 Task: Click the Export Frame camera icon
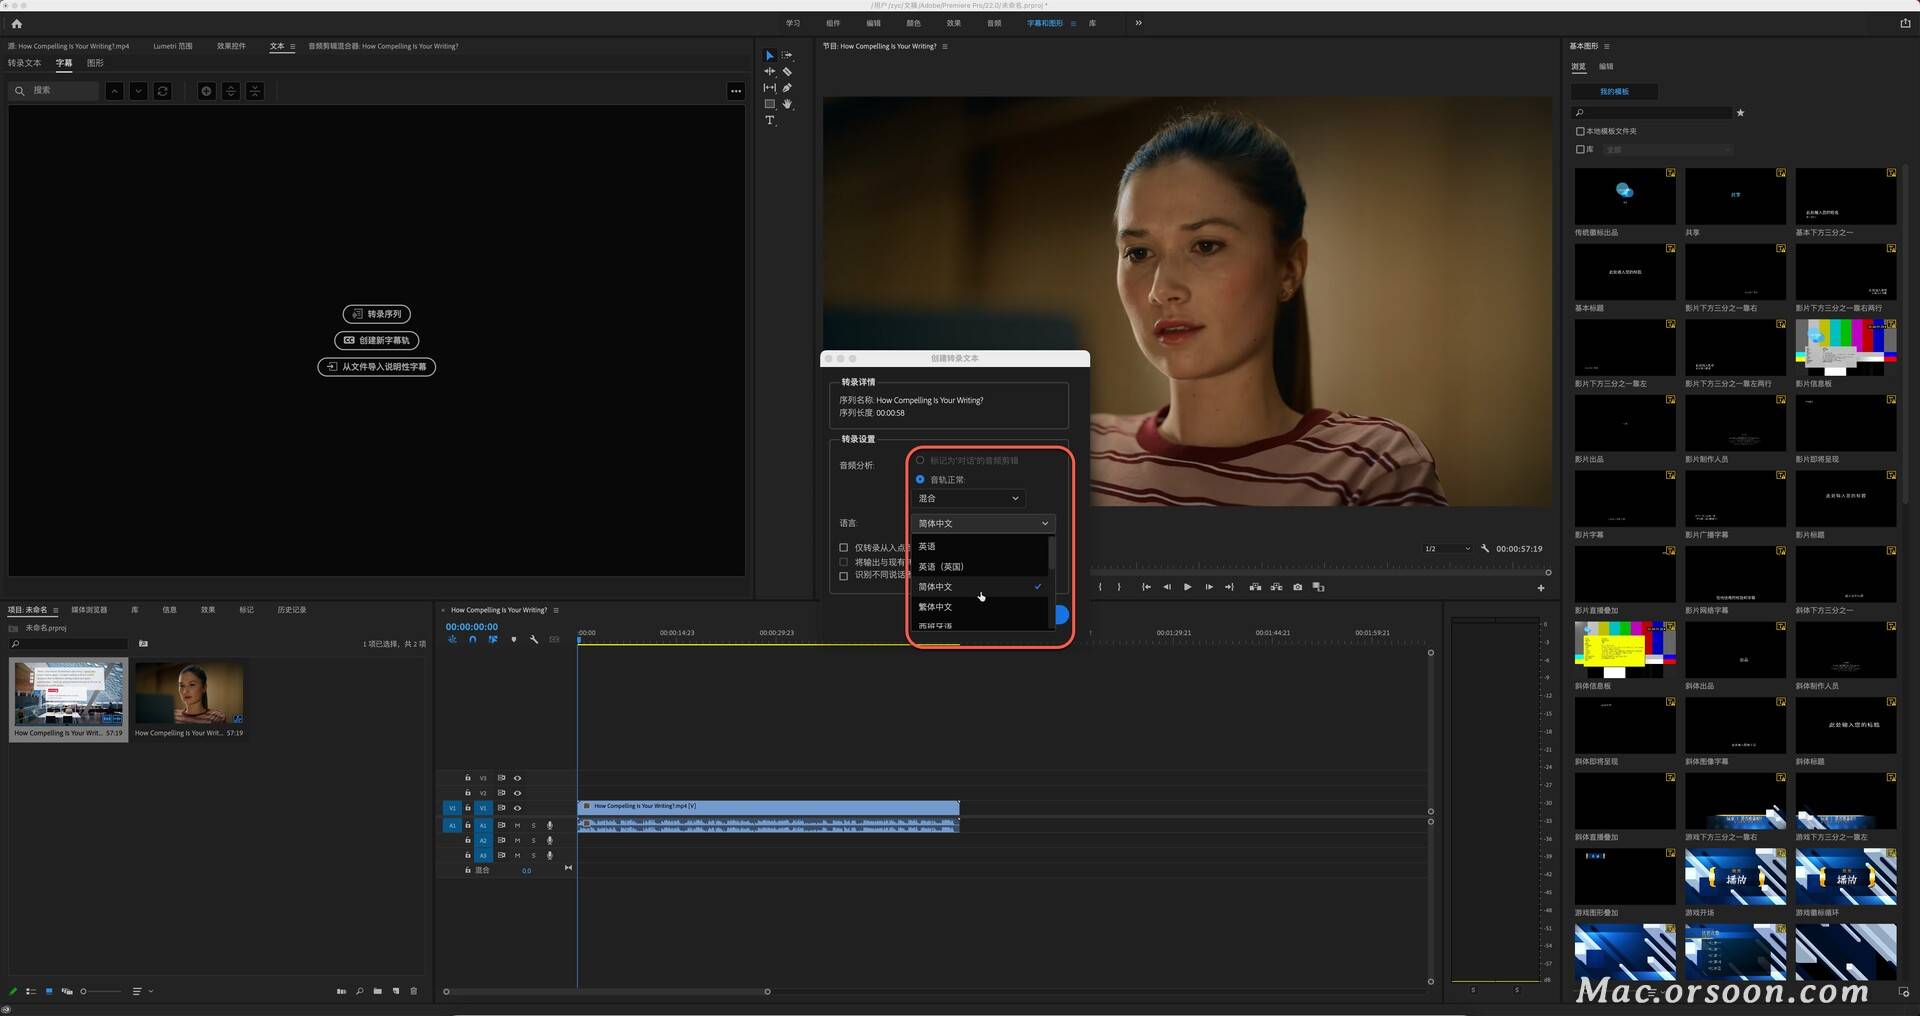pyautogui.click(x=1298, y=587)
